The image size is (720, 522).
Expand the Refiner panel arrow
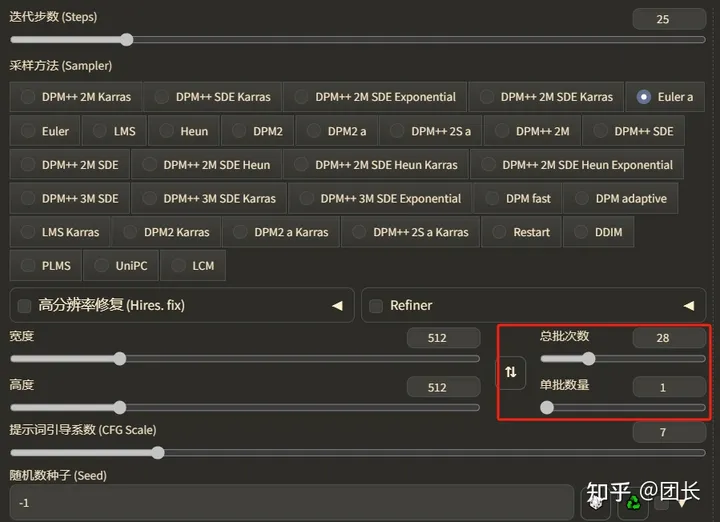coord(689,306)
